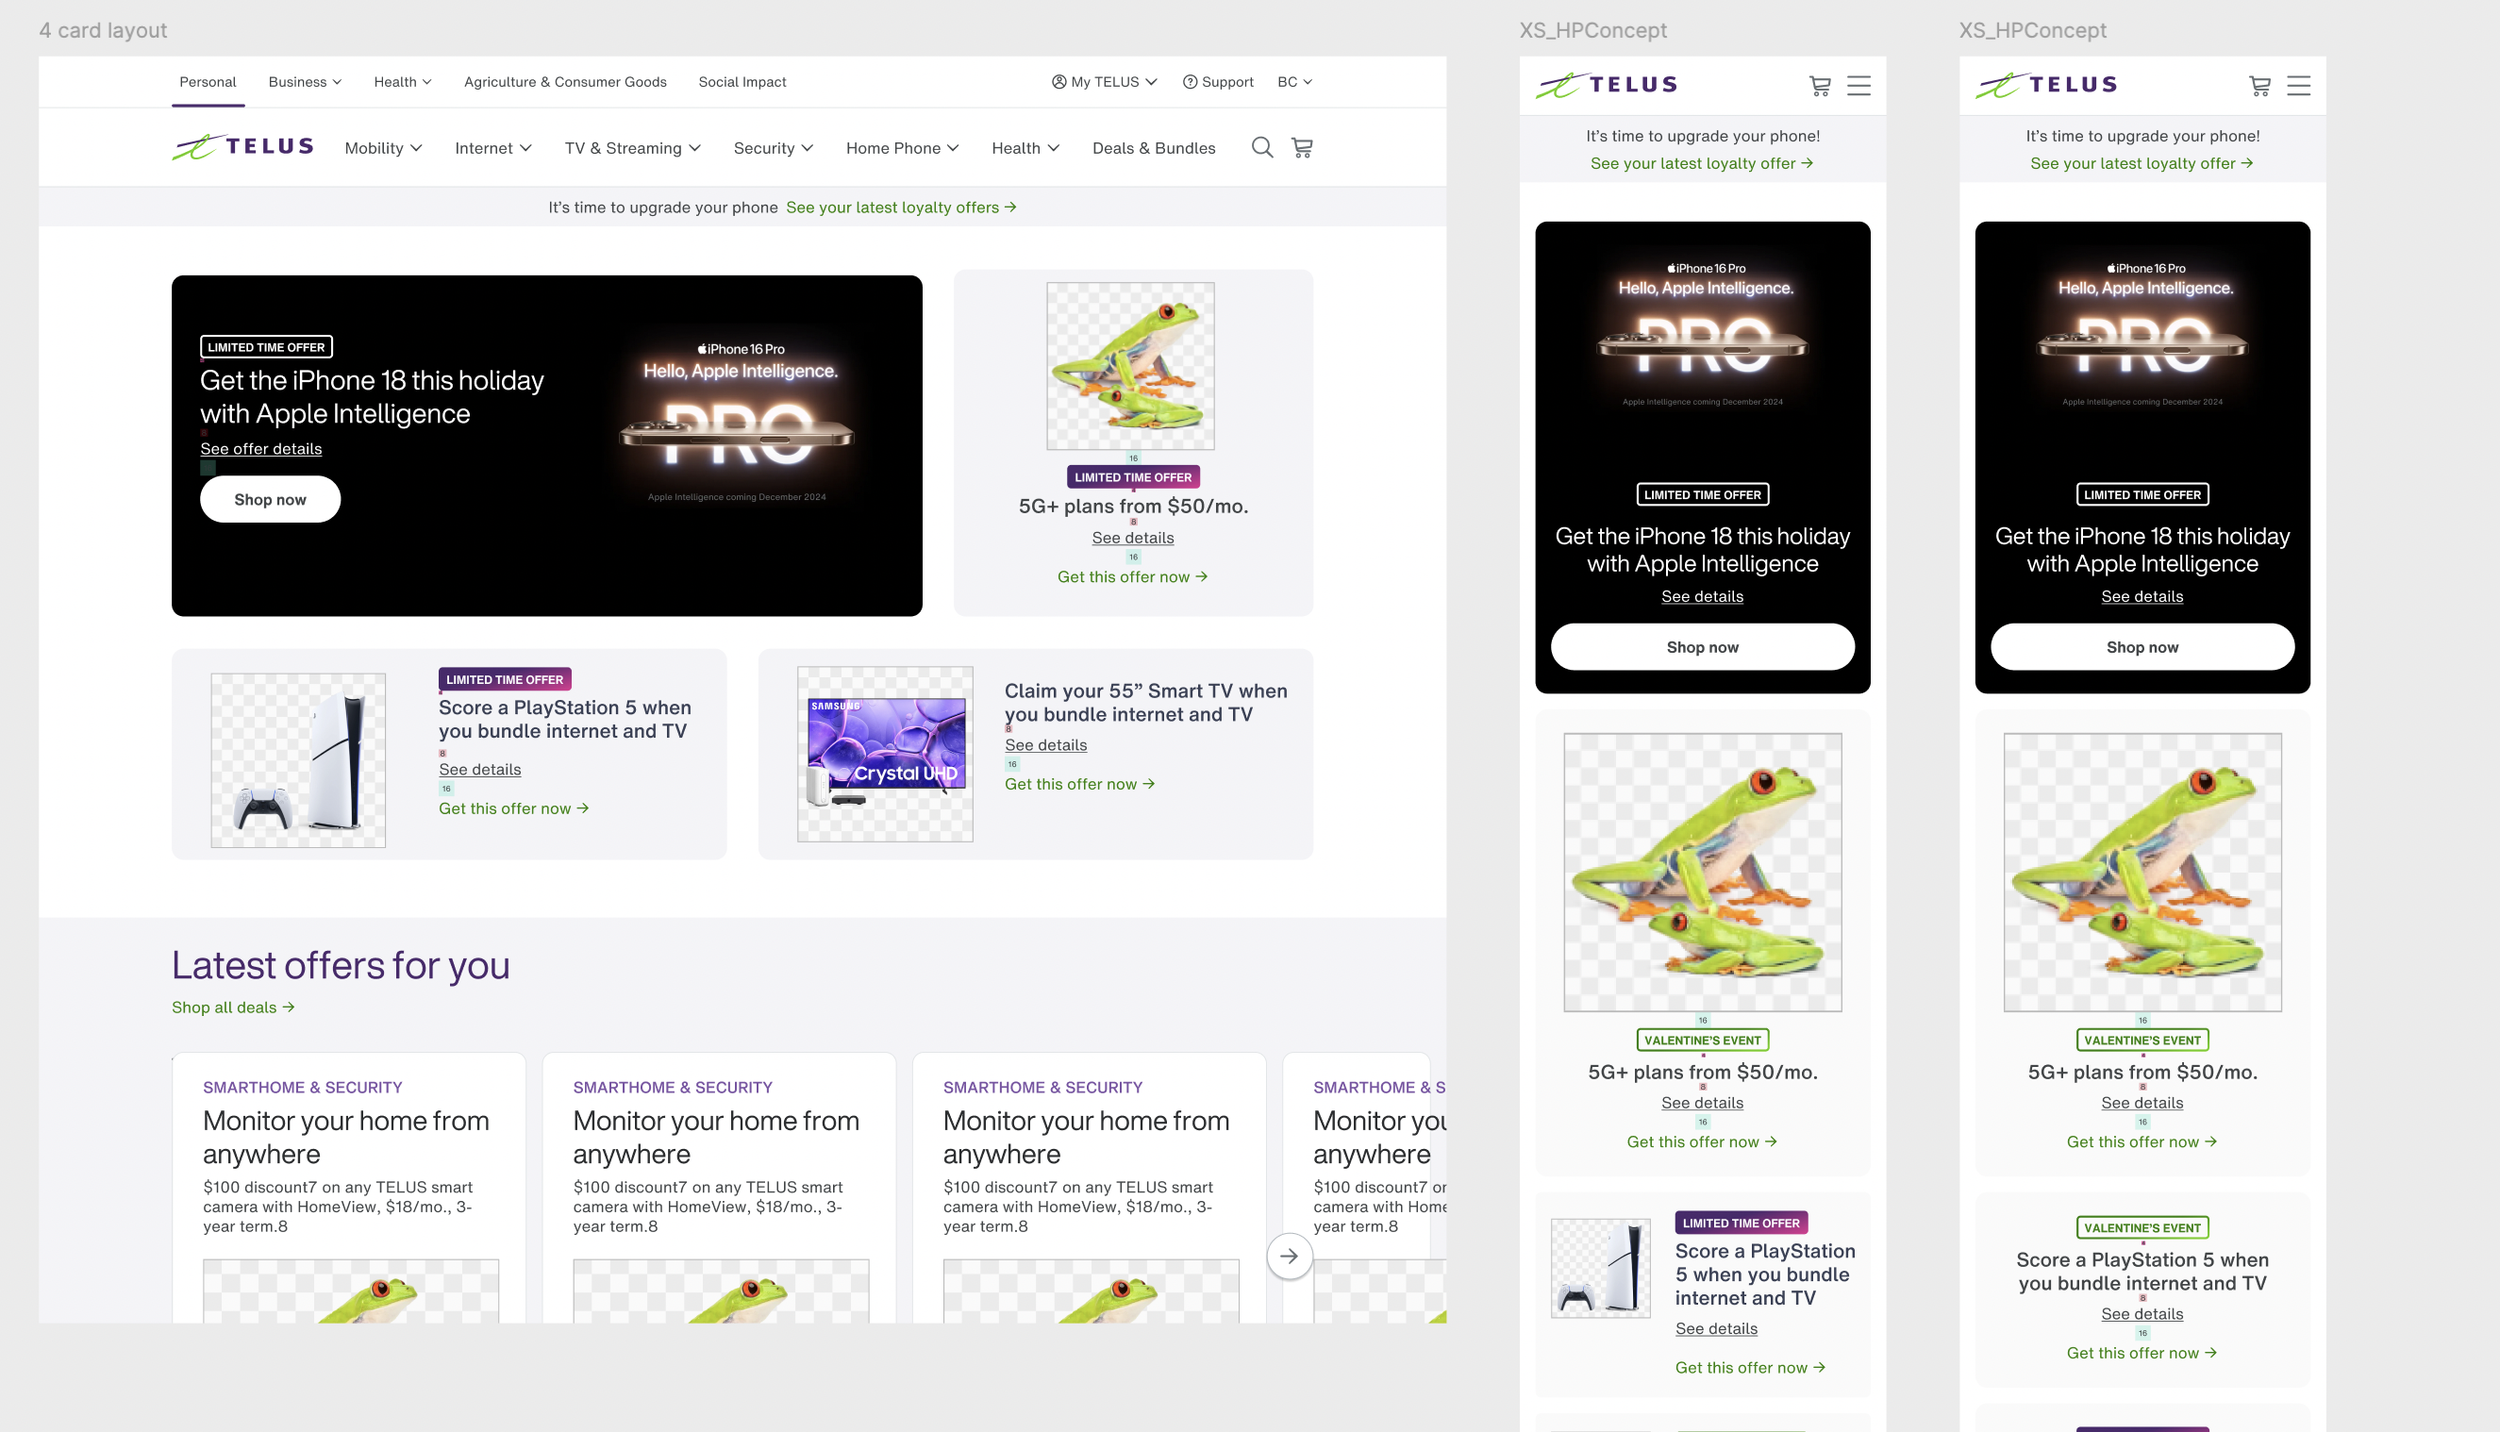This screenshot has height=1432, width=2500.
Task: Click the carousel next arrow button
Action: 1289,1256
